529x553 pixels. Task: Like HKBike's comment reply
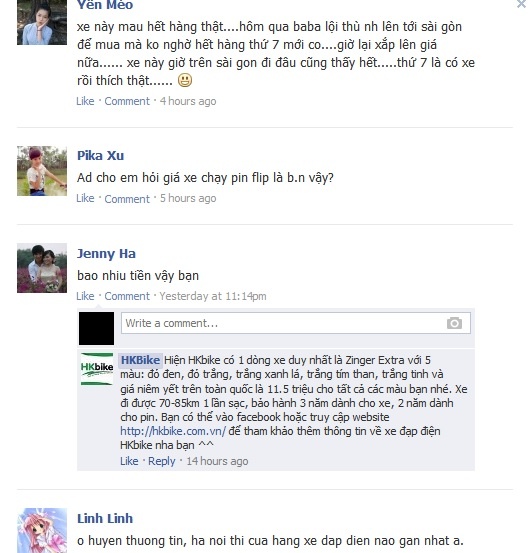(x=129, y=461)
